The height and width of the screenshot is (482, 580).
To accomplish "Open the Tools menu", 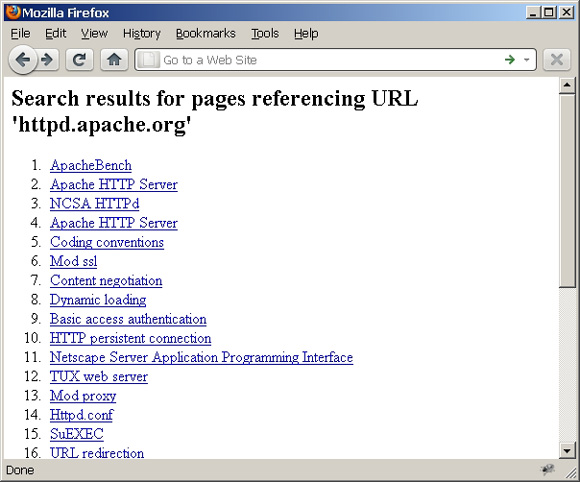I will pyautogui.click(x=265, y=34).
